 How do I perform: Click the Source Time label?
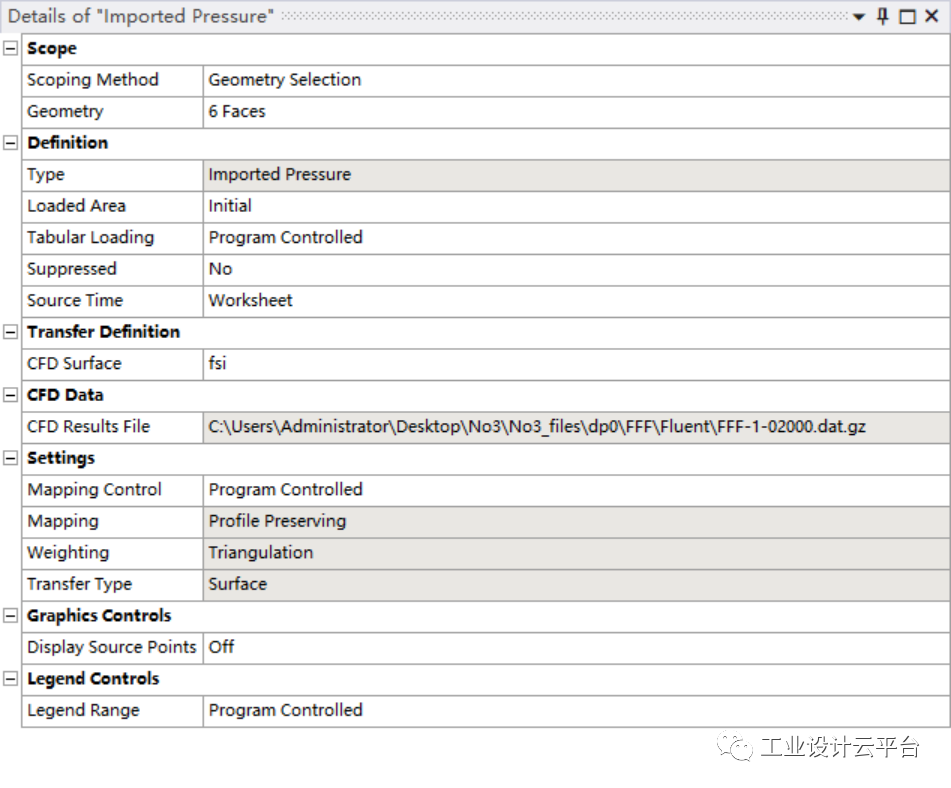click(x=75, y=301)
